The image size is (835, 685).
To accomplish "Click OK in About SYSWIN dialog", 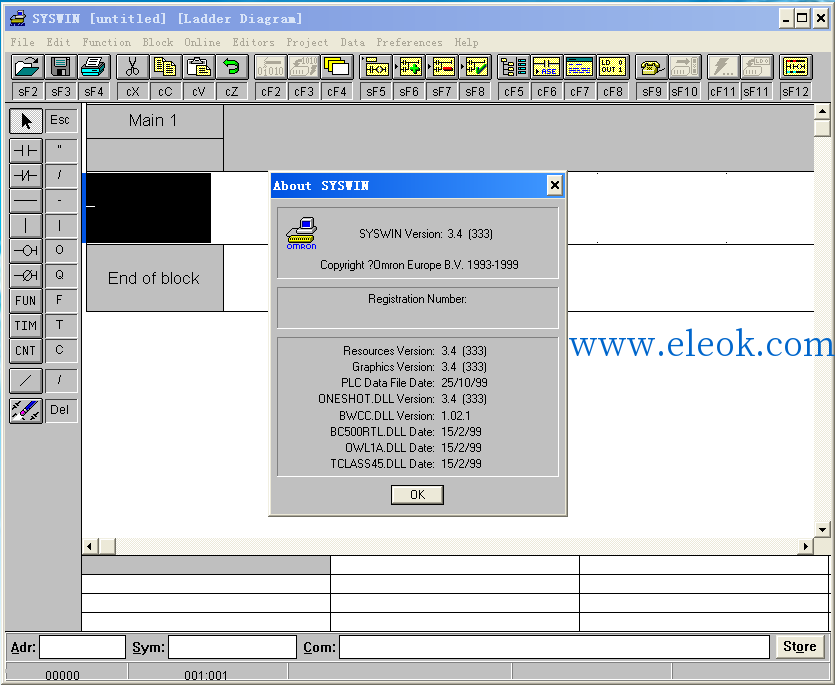I will click(x=418, y=495).
